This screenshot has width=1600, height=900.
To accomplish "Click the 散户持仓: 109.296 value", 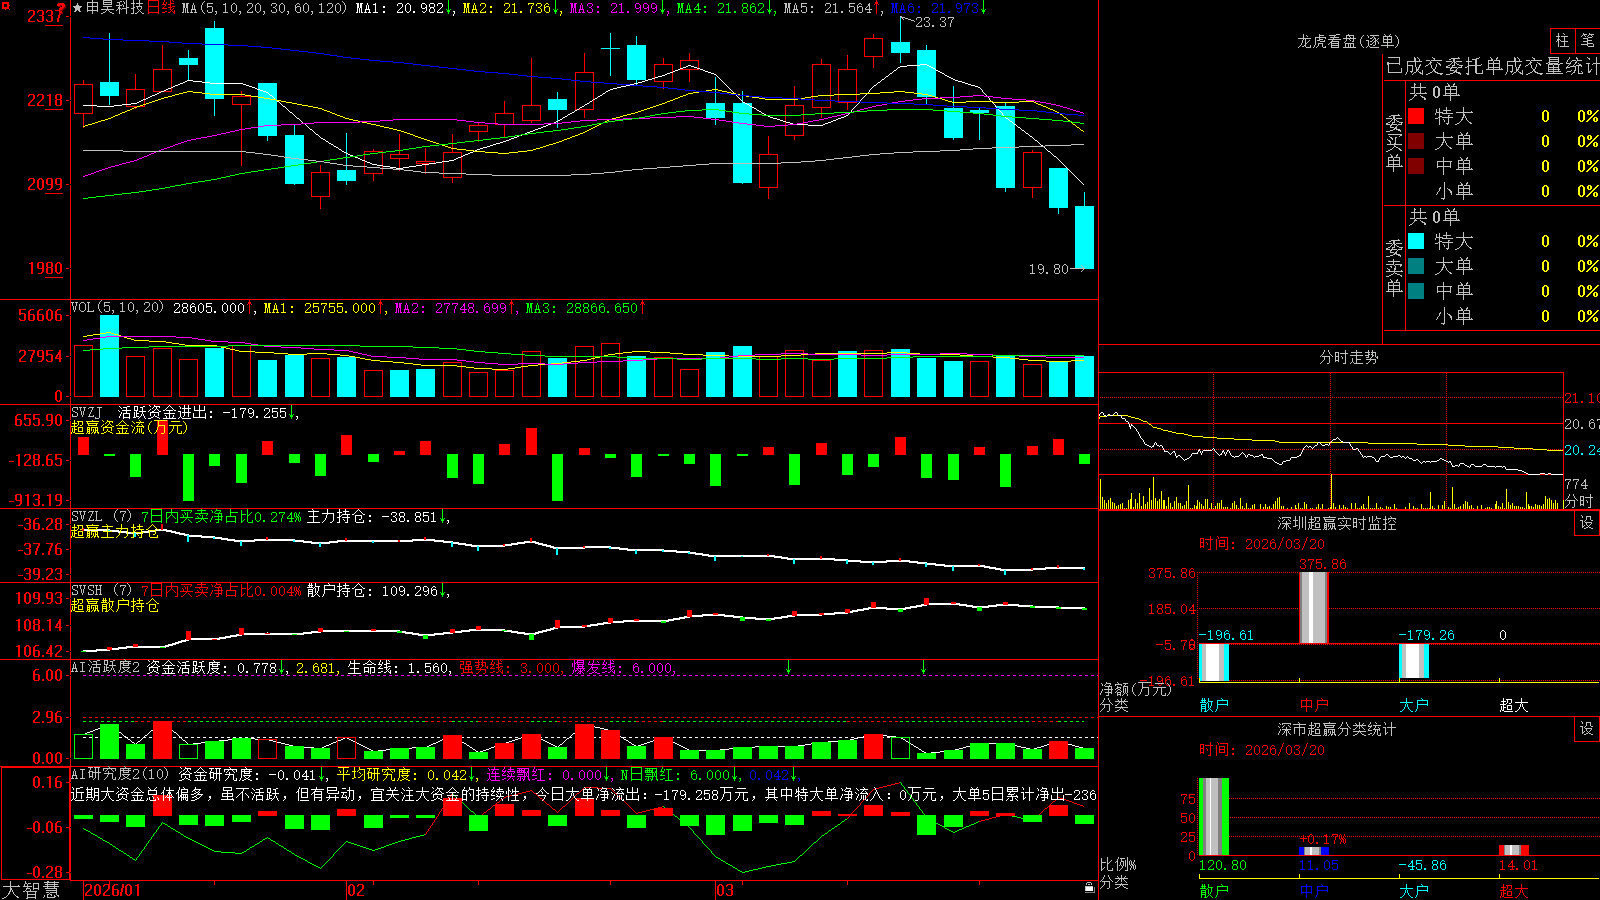I will point(377,591).
